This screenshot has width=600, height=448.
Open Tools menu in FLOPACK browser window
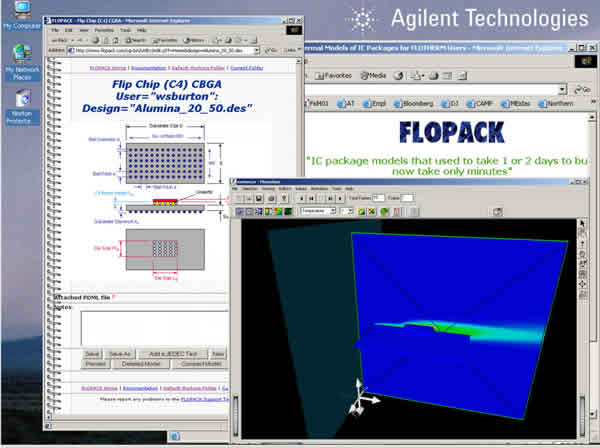(126, 30)
